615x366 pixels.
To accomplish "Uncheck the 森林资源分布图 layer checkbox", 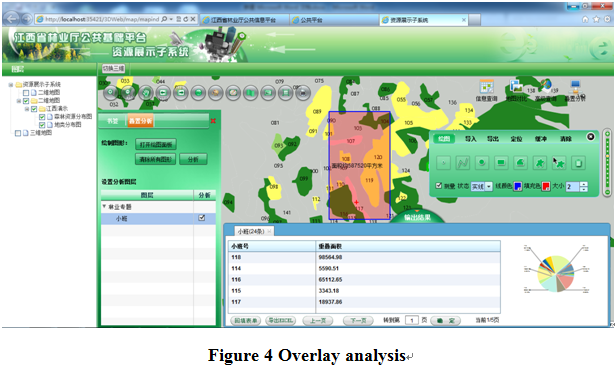I will (x=42, y=117).
